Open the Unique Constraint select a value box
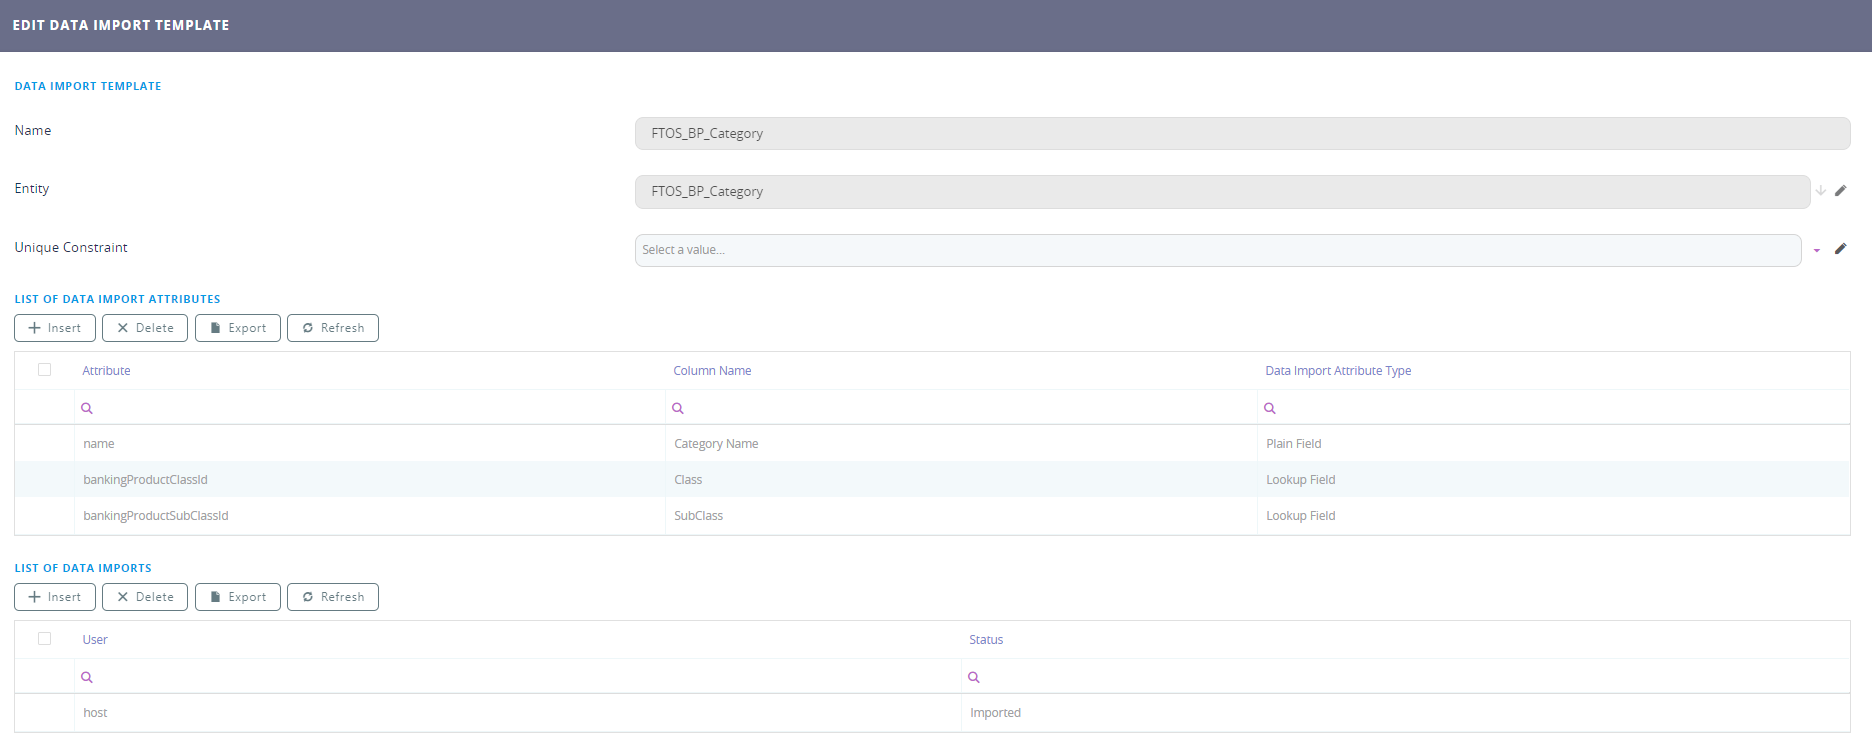Image resolution: width=1872 pixels, height=752 pixels. 1217,250
